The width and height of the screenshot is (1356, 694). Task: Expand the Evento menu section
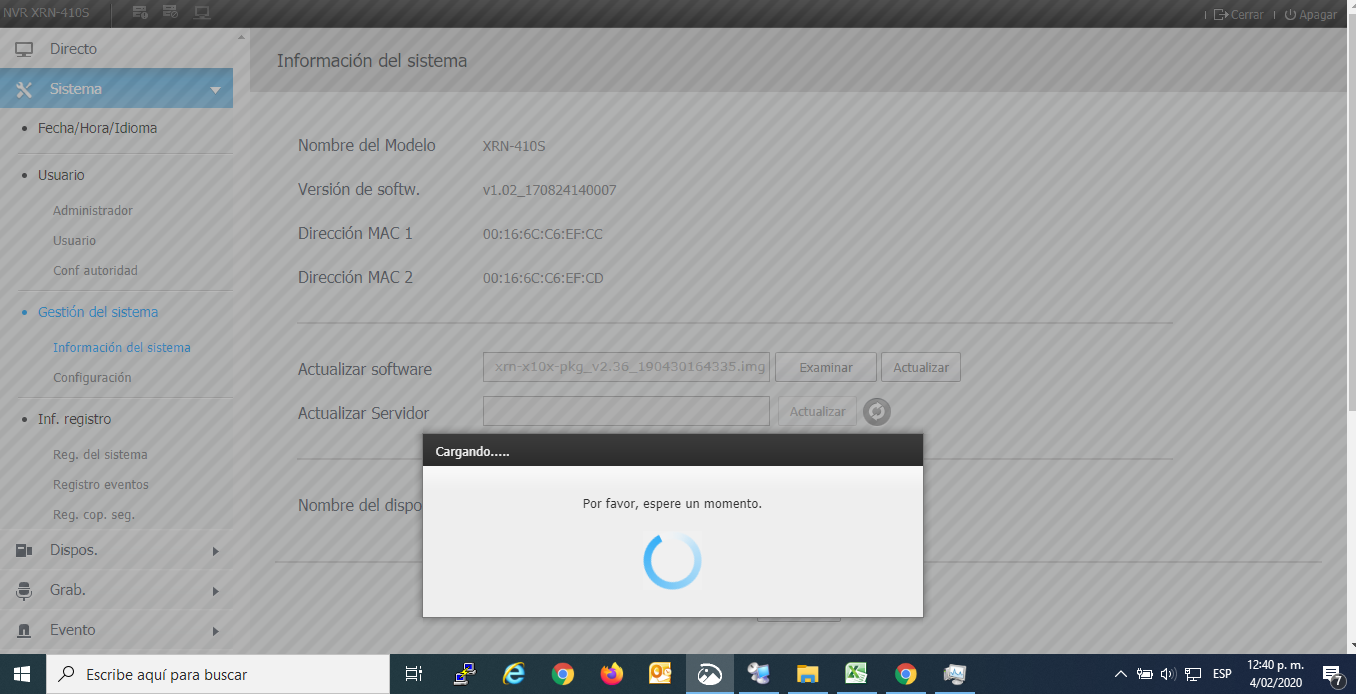(x=215, y=631)
